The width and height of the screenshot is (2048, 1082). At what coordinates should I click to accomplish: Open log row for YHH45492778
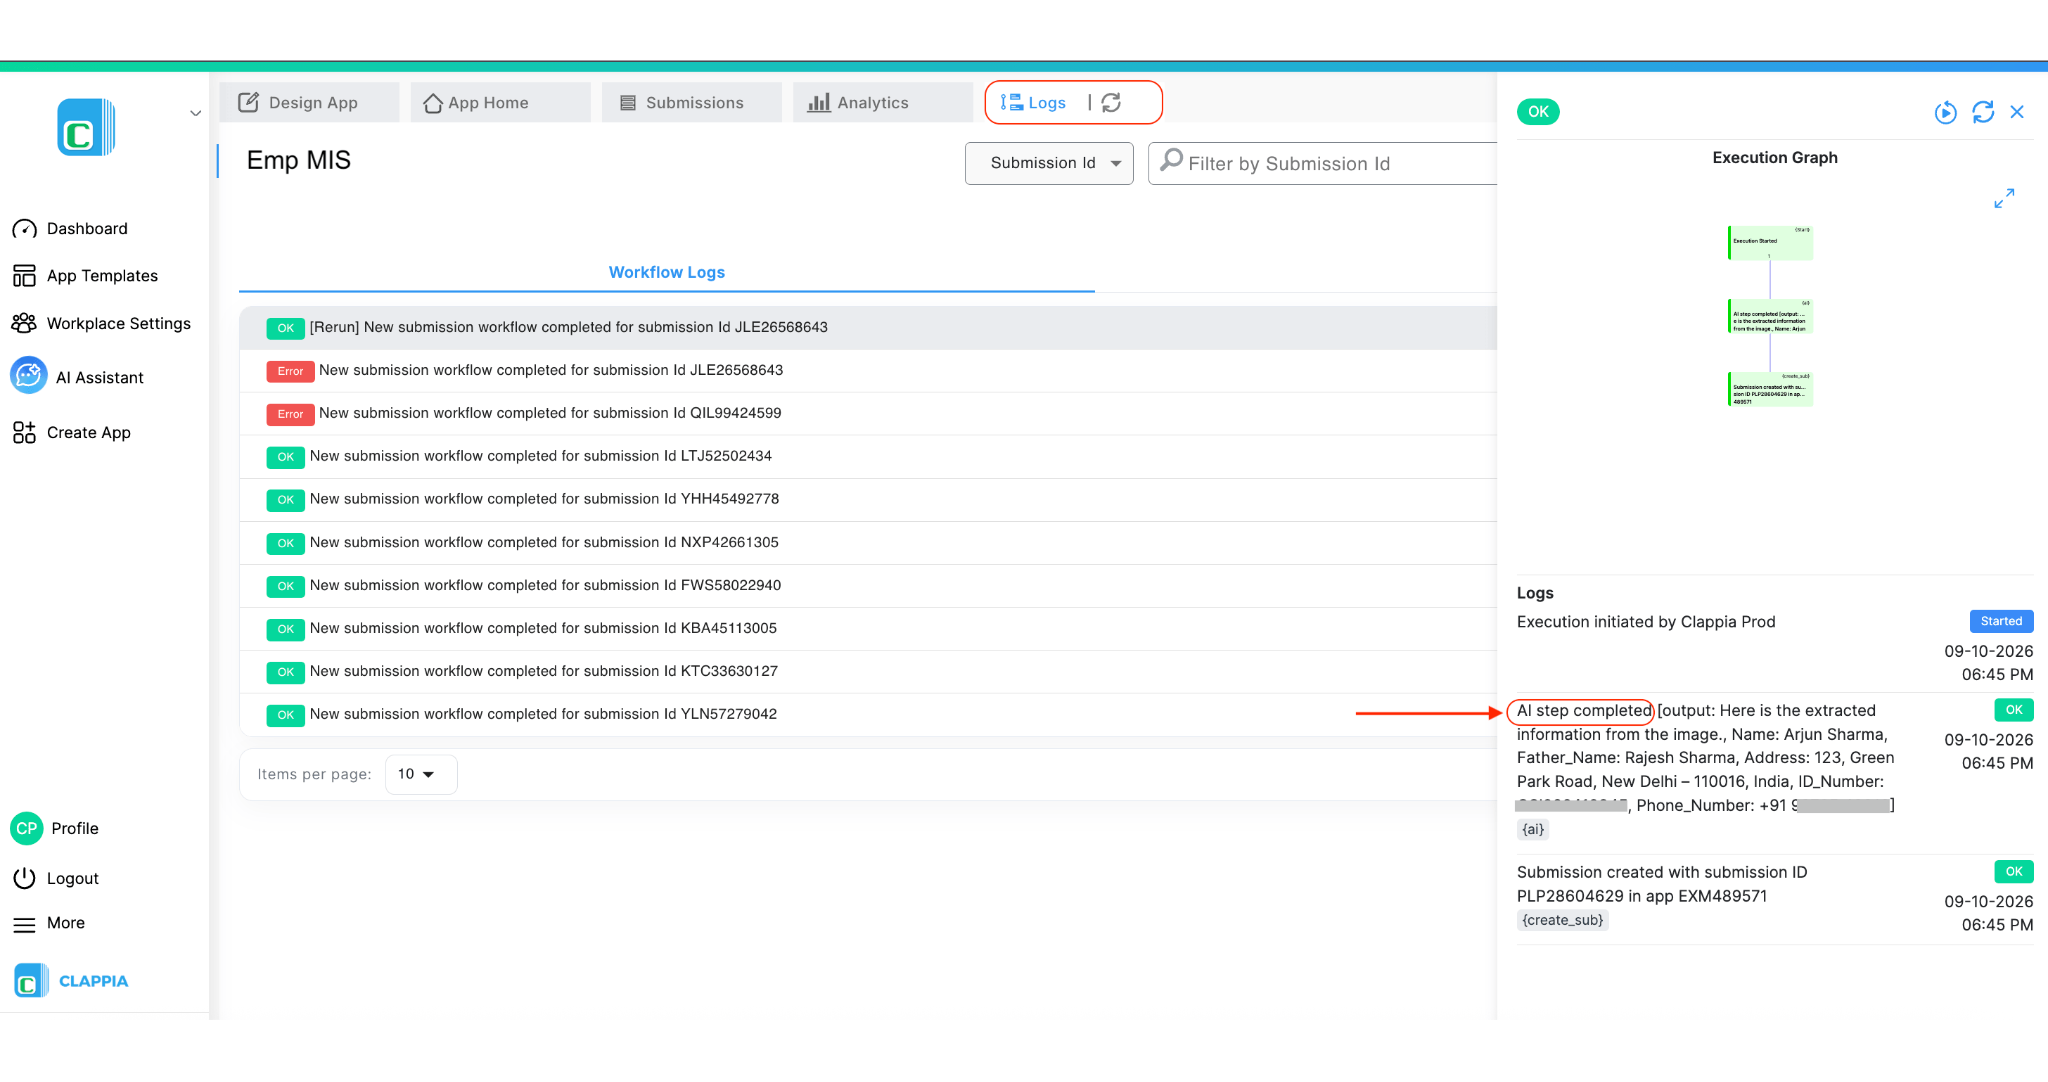coord(868,500)
